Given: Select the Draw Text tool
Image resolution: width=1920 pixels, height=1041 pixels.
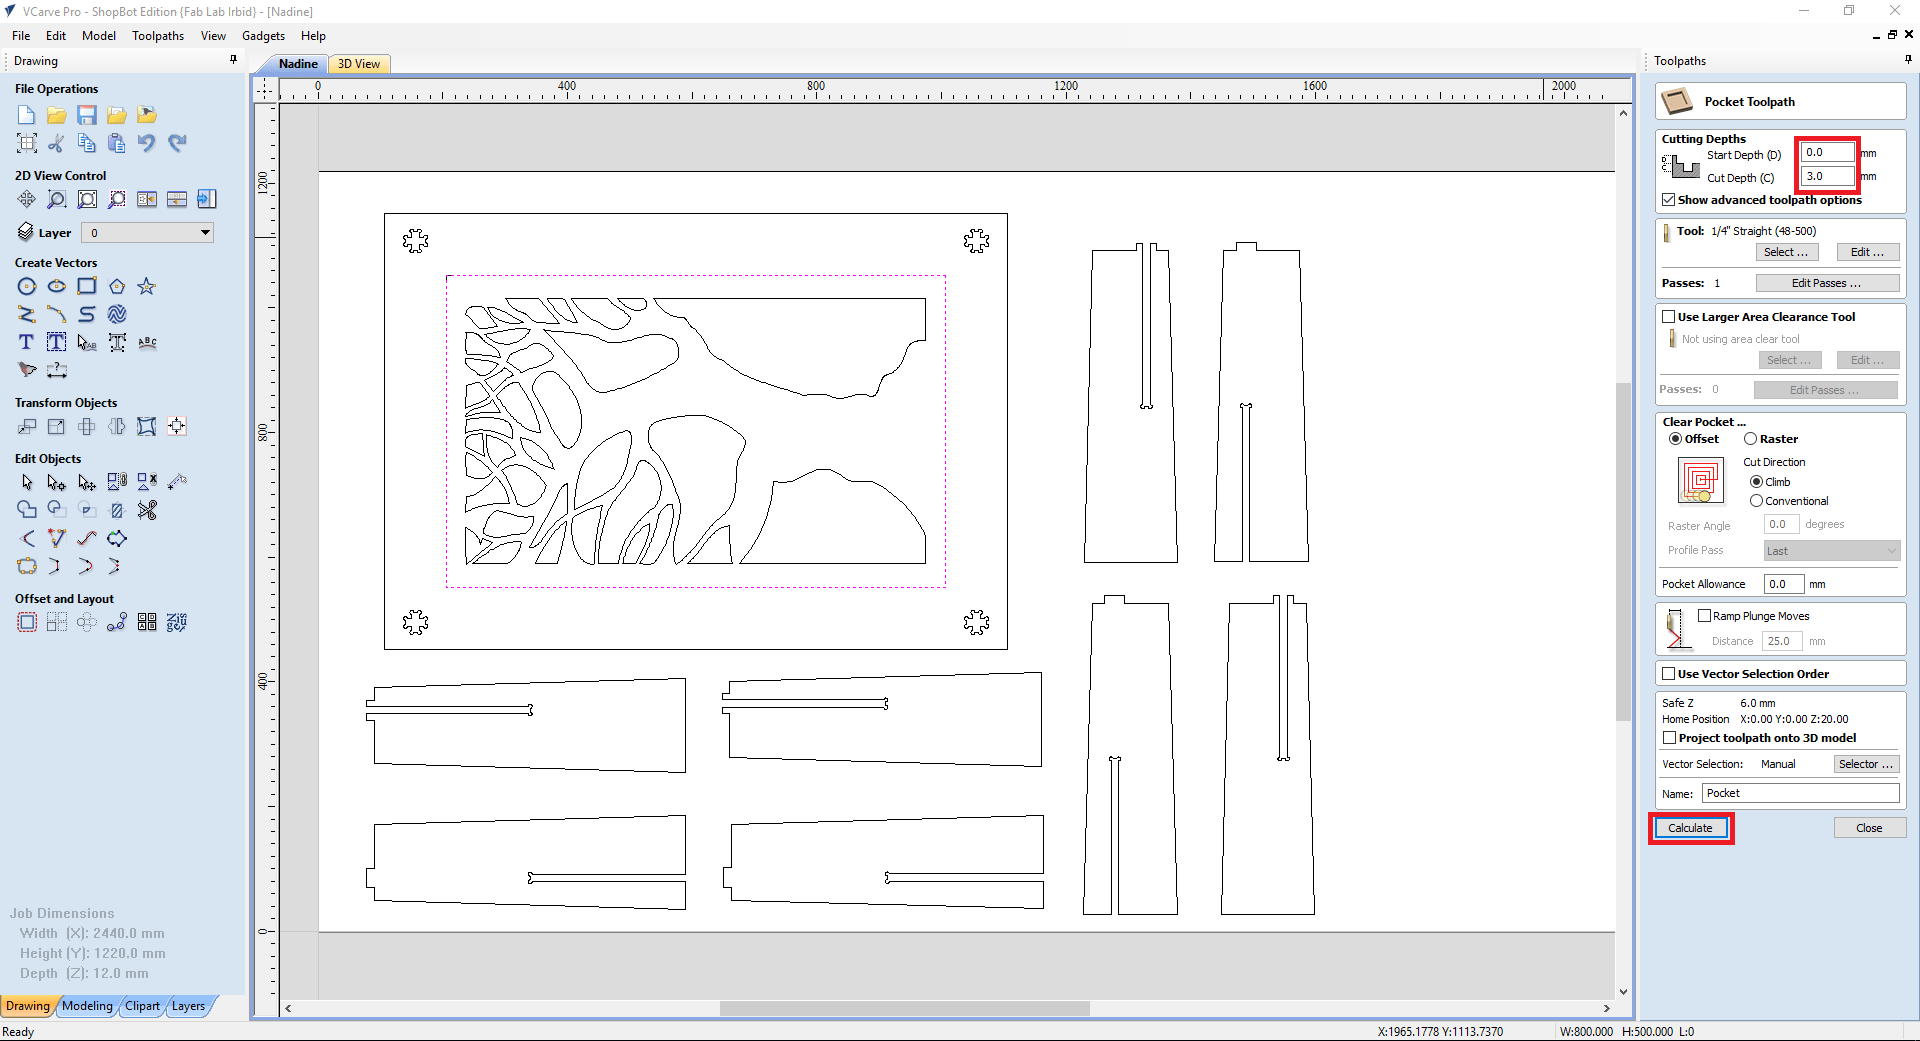Looking at the screenshot, I should [x=27, y=342].
